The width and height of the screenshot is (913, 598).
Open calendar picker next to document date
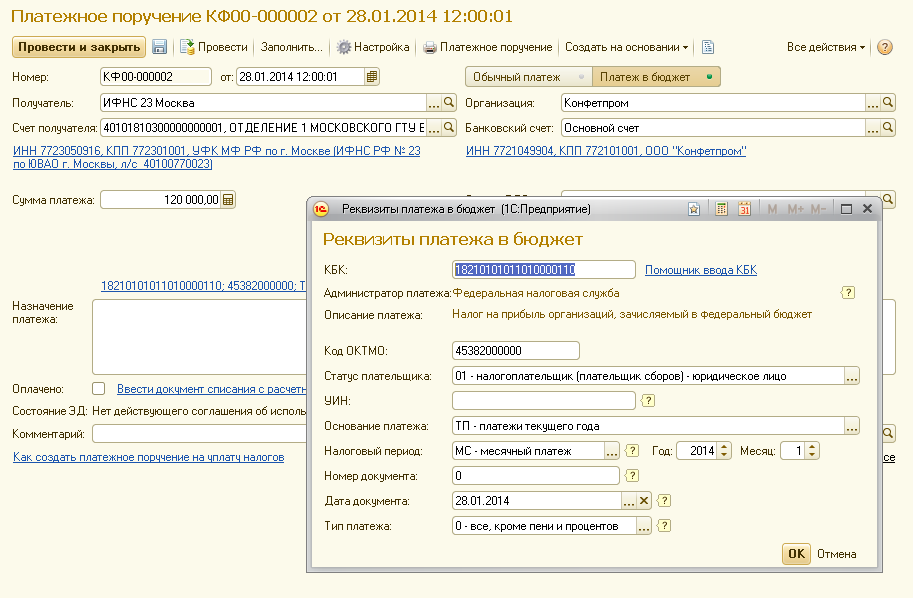coord(371,76)
